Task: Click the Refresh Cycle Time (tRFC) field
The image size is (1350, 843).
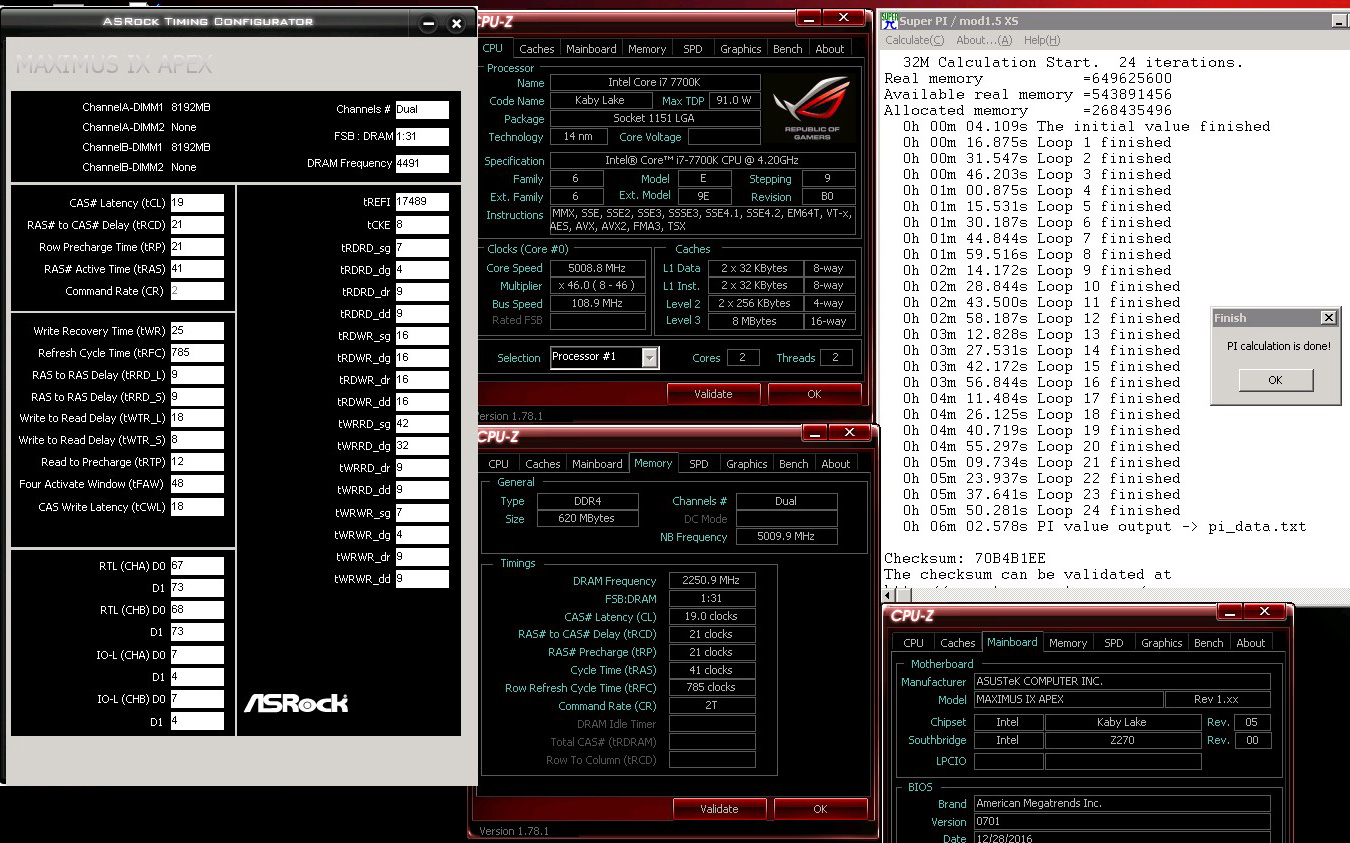Action: click(x=197, y=353)
